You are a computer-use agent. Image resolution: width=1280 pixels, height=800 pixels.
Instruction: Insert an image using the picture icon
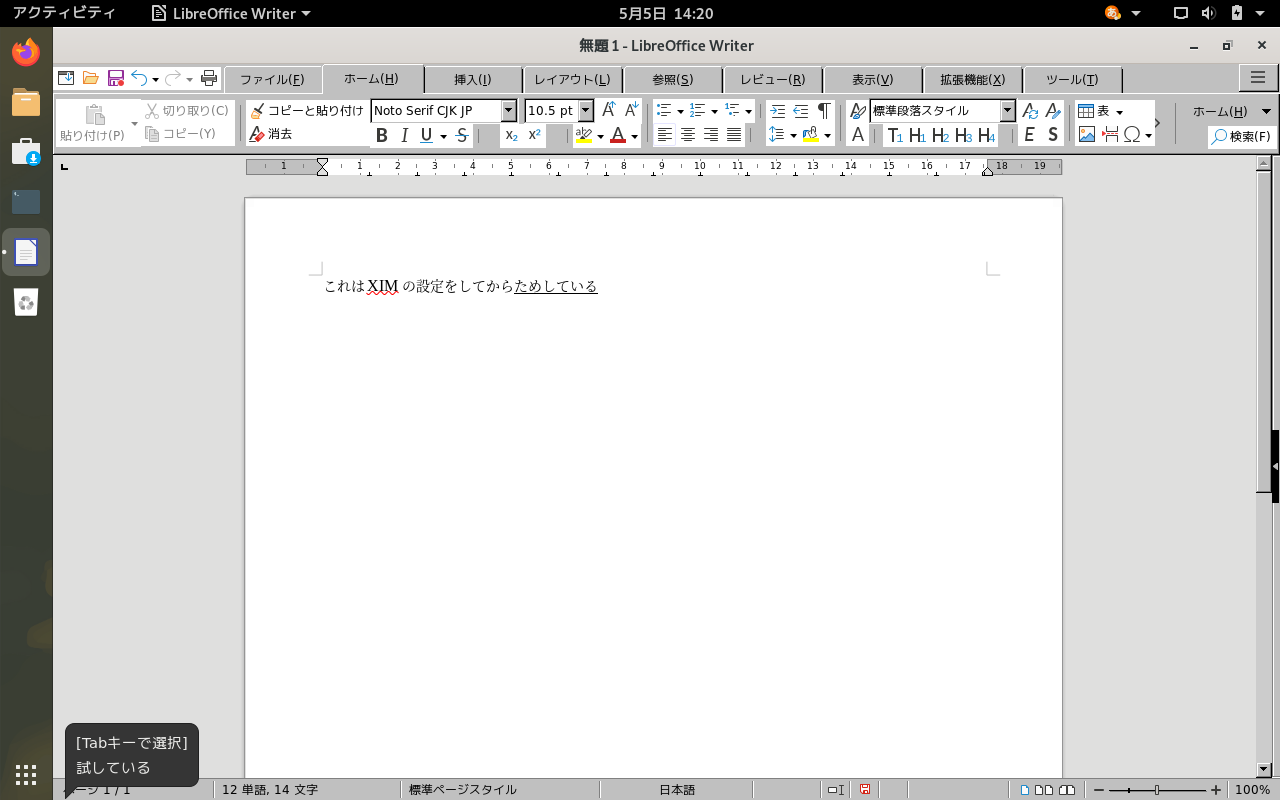pos(1086,135)
